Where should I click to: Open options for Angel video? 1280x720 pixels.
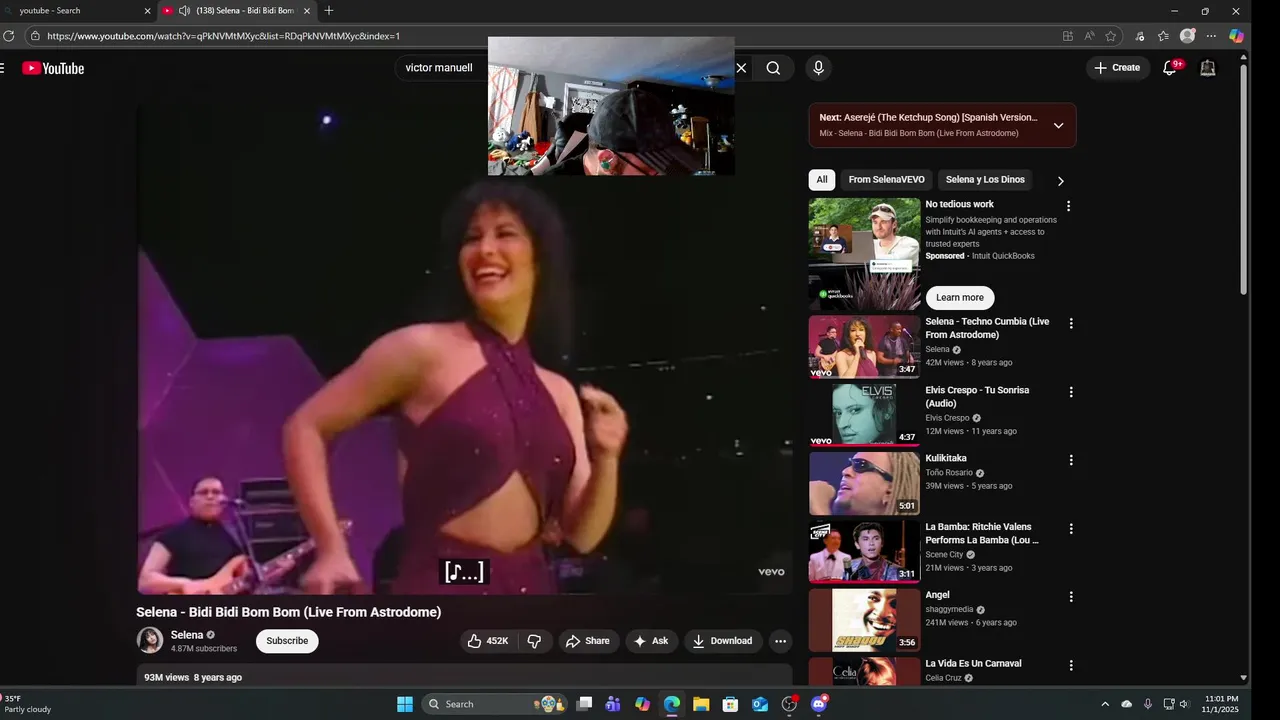[1071, 597]
